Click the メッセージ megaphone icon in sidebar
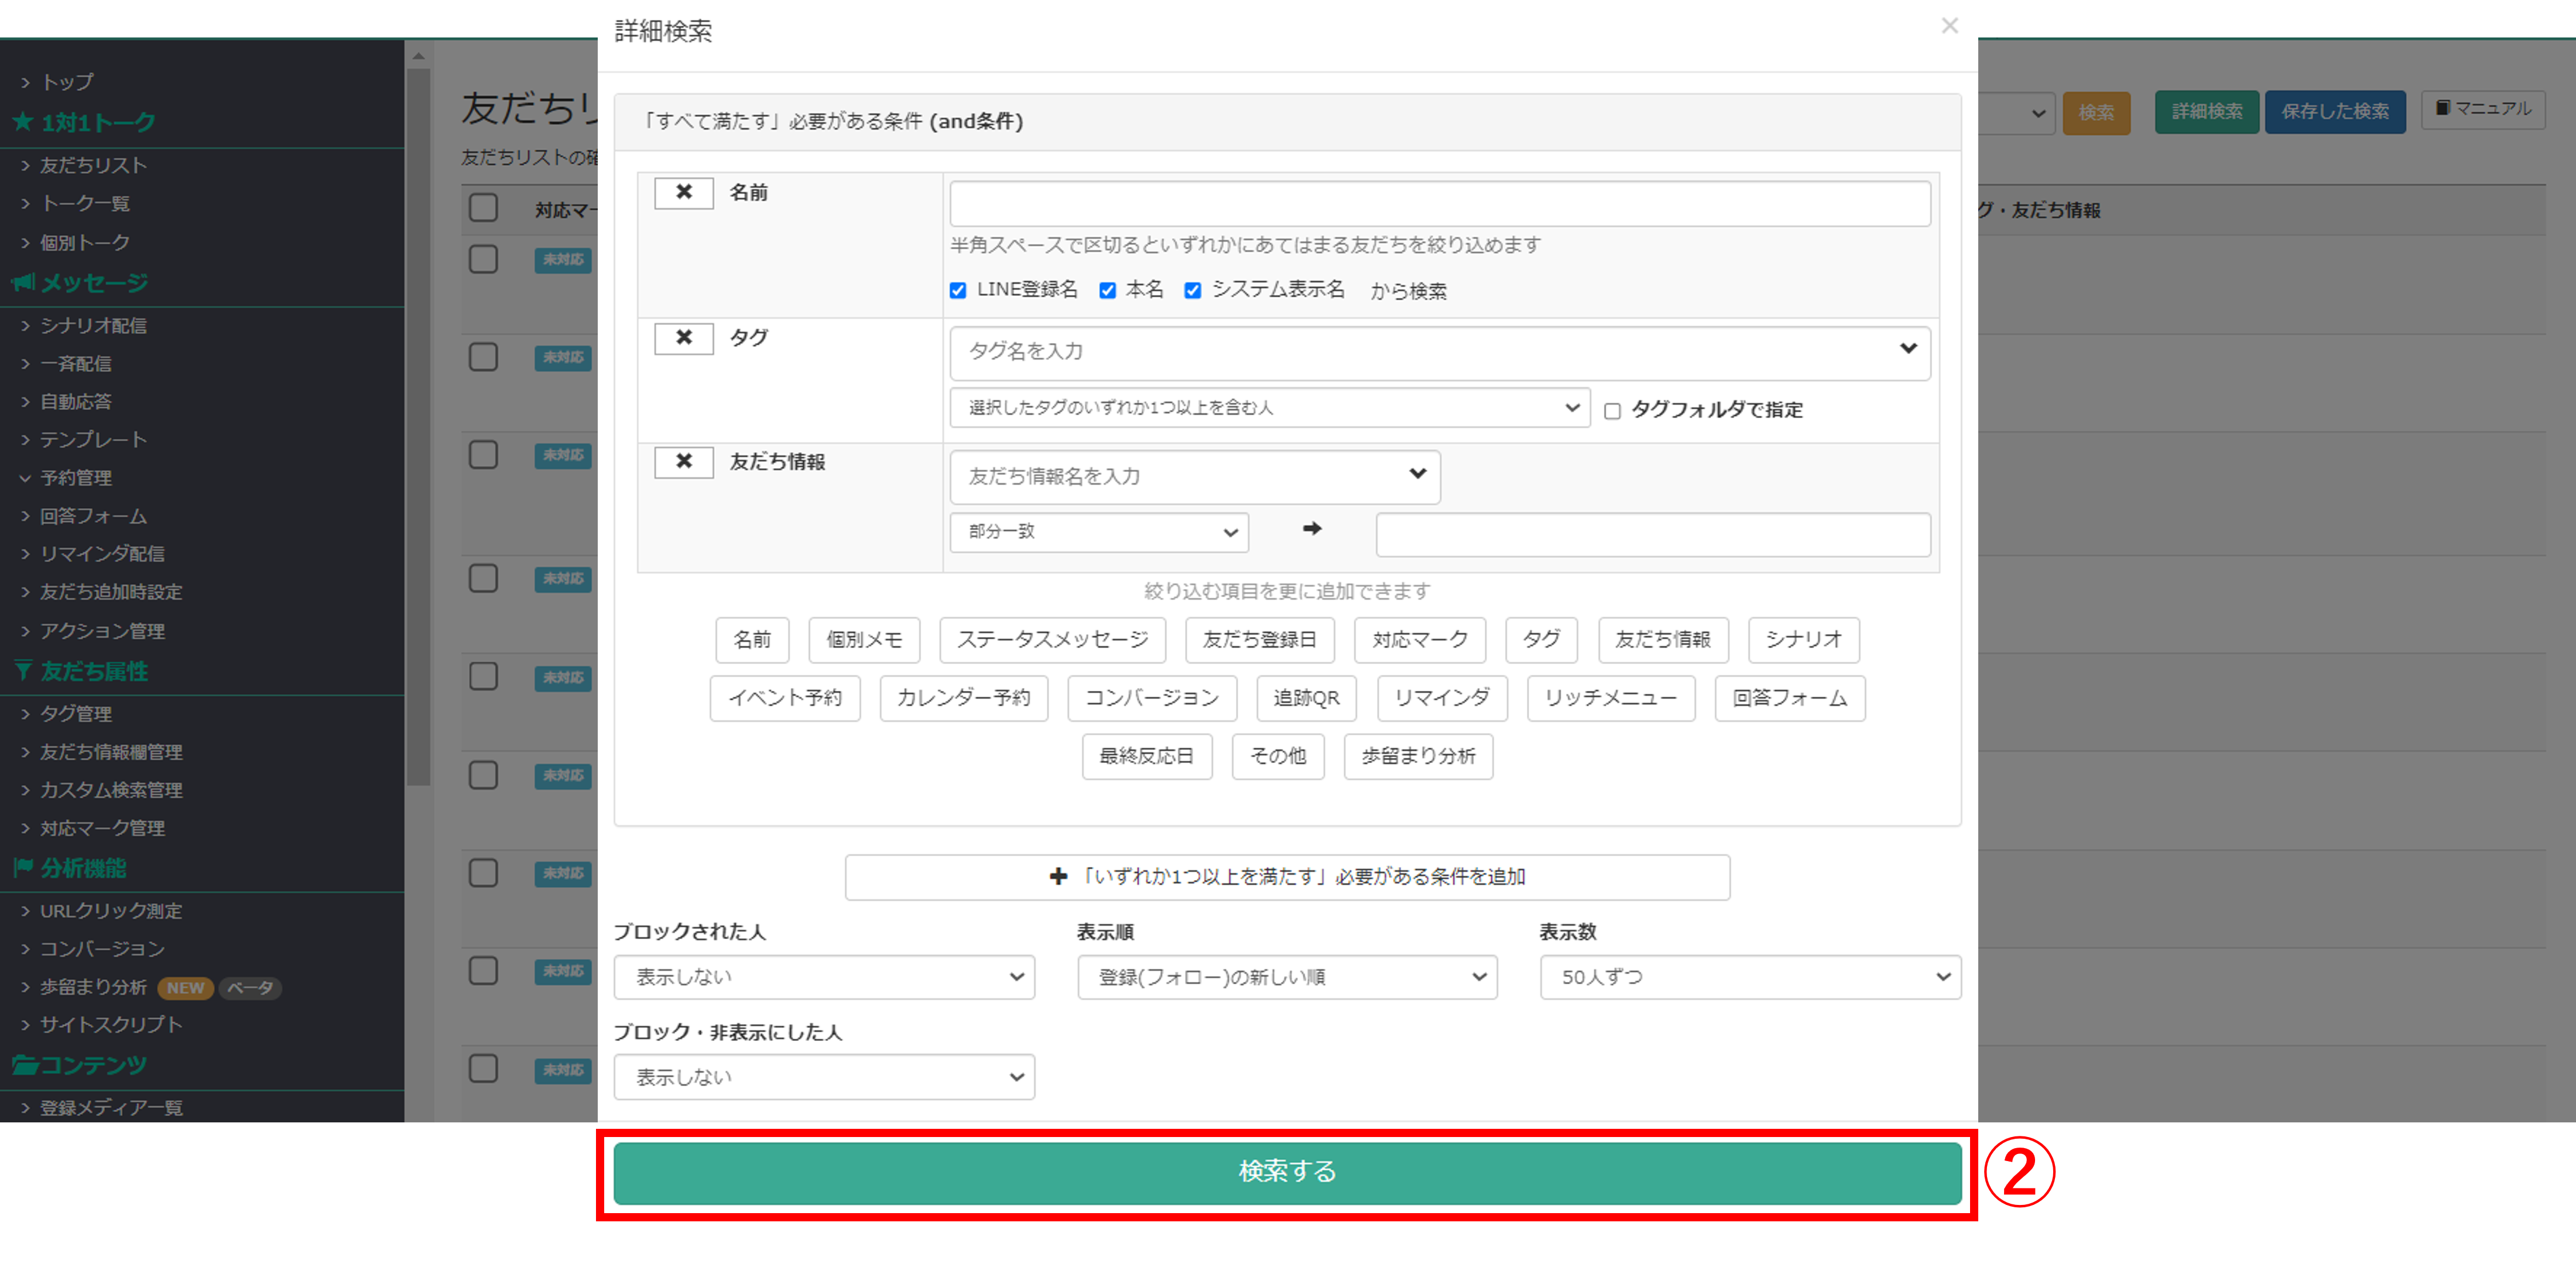Screen dimensions: 2576x1267 [22, 282]
